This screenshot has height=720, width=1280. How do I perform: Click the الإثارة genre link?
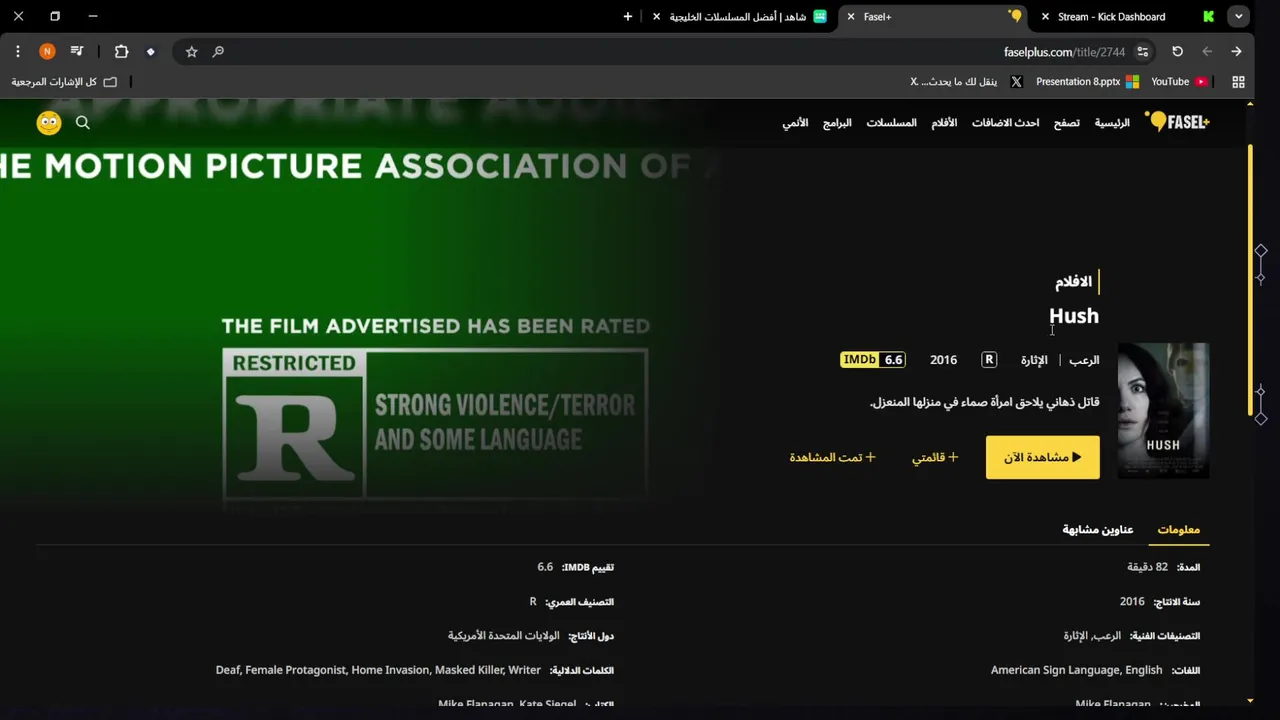click(1034, 360)
